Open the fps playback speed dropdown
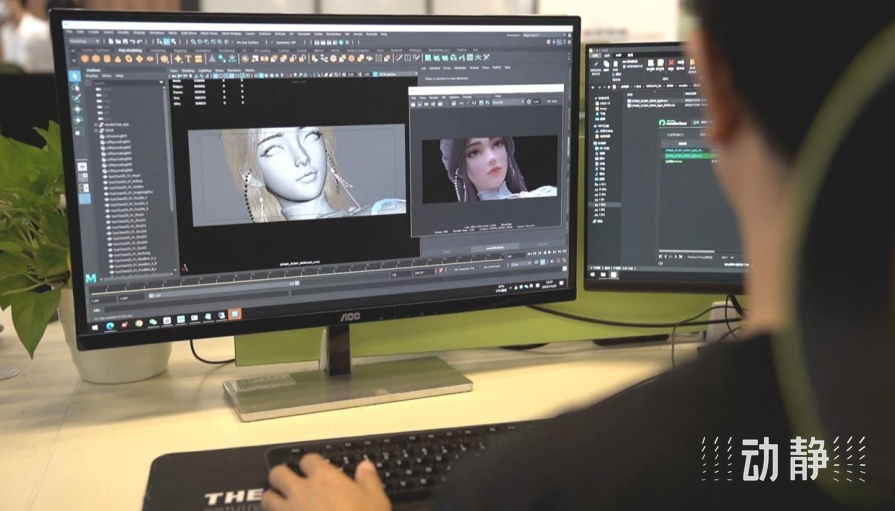This screenshot has width=895, height=511. tap(521, 264)
